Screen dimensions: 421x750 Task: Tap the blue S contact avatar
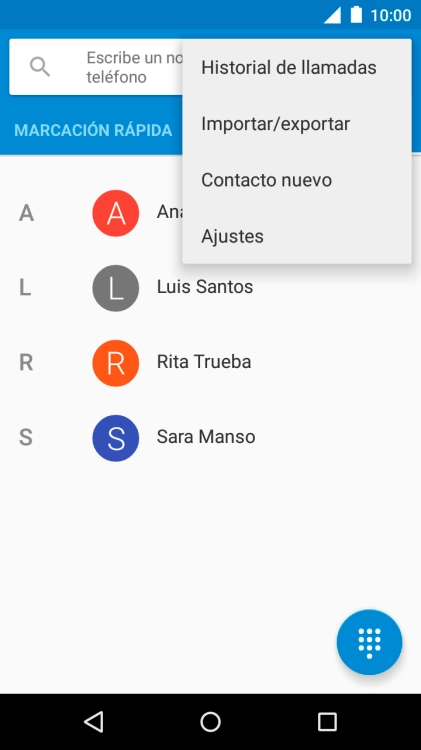click(x=116, y=438)
